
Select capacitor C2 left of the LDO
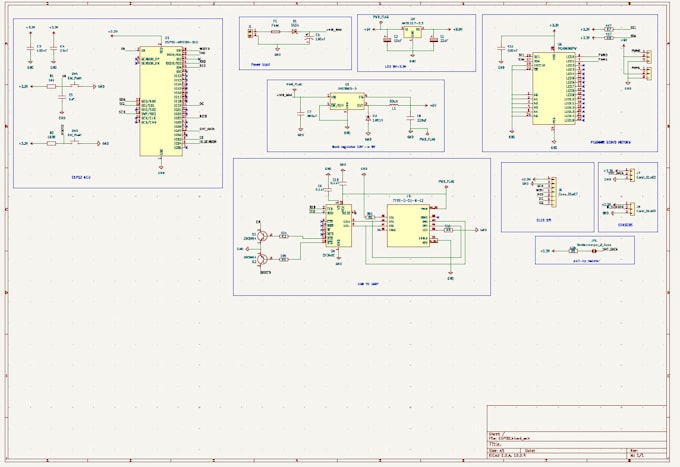pos(387,39)
